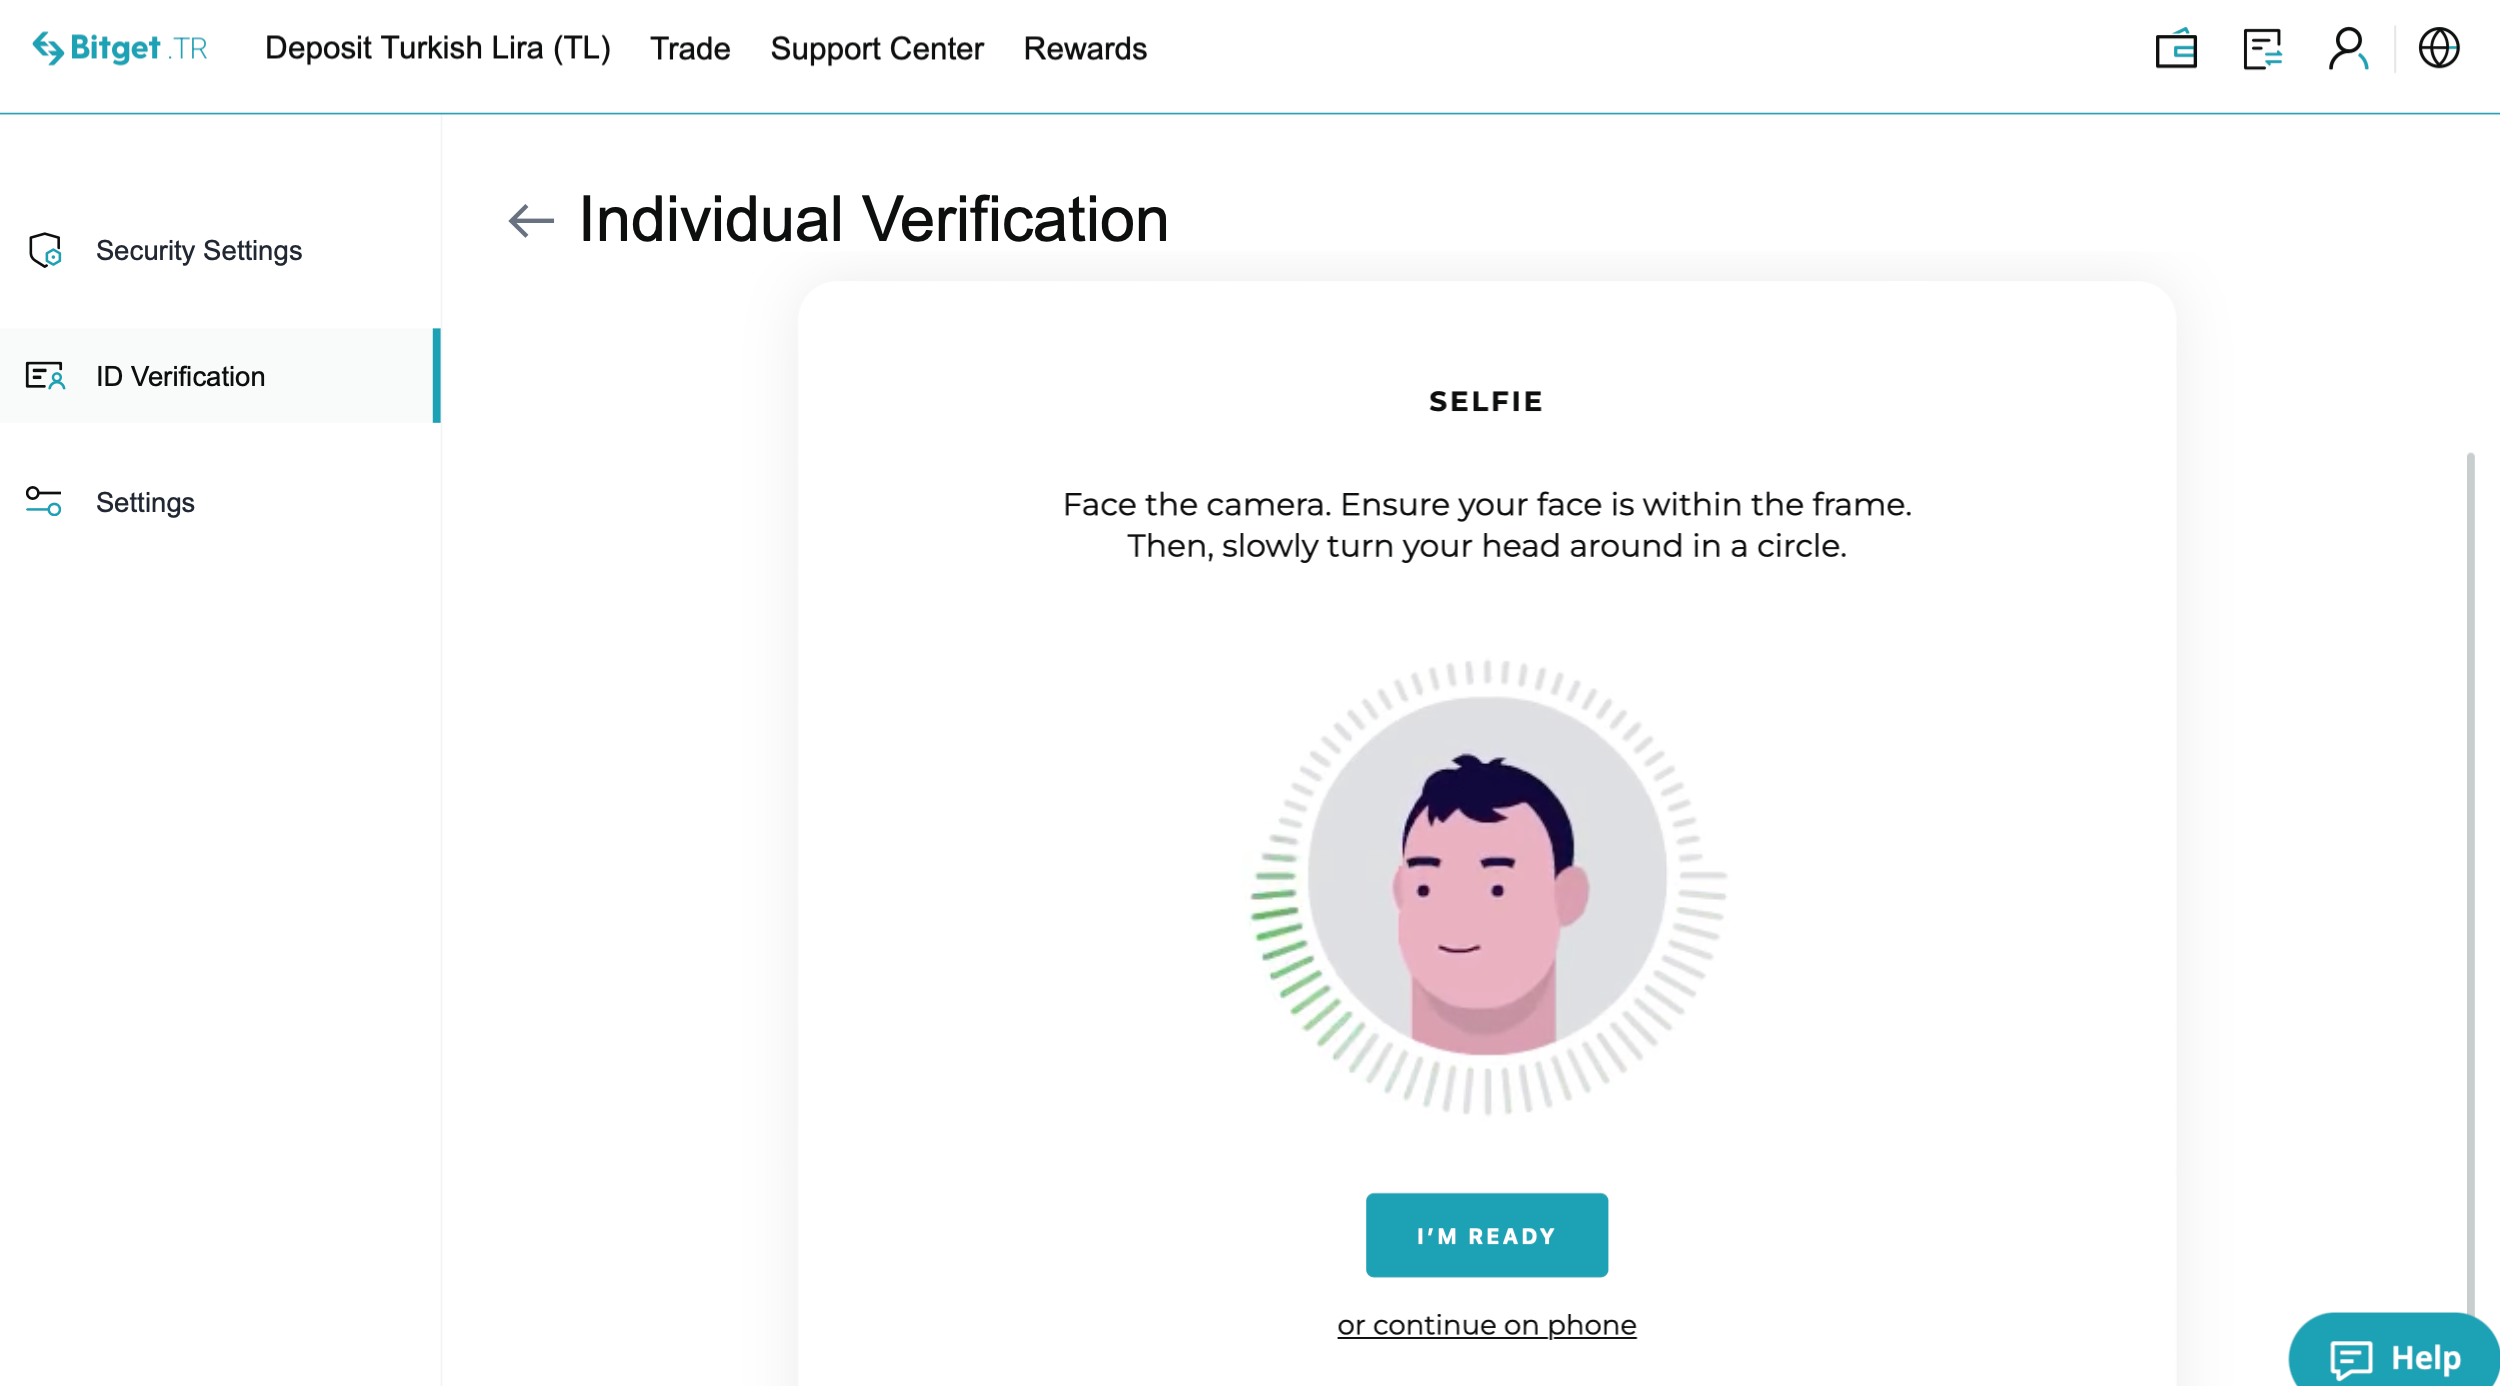
Task: Click the globe language icon
Action: click(2439, 48)
